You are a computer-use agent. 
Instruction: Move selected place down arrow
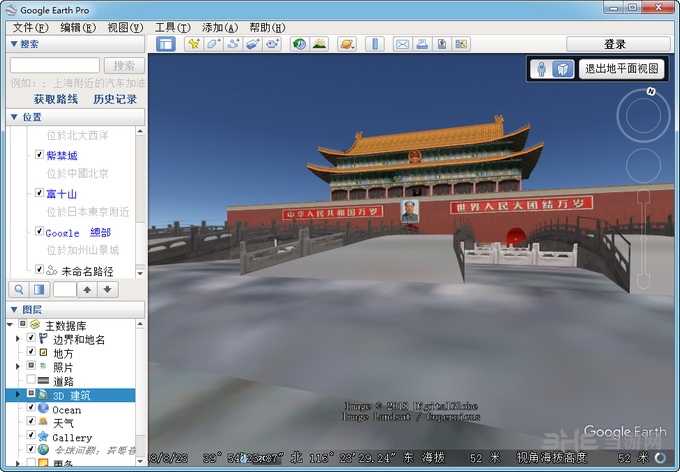(108, 289)
